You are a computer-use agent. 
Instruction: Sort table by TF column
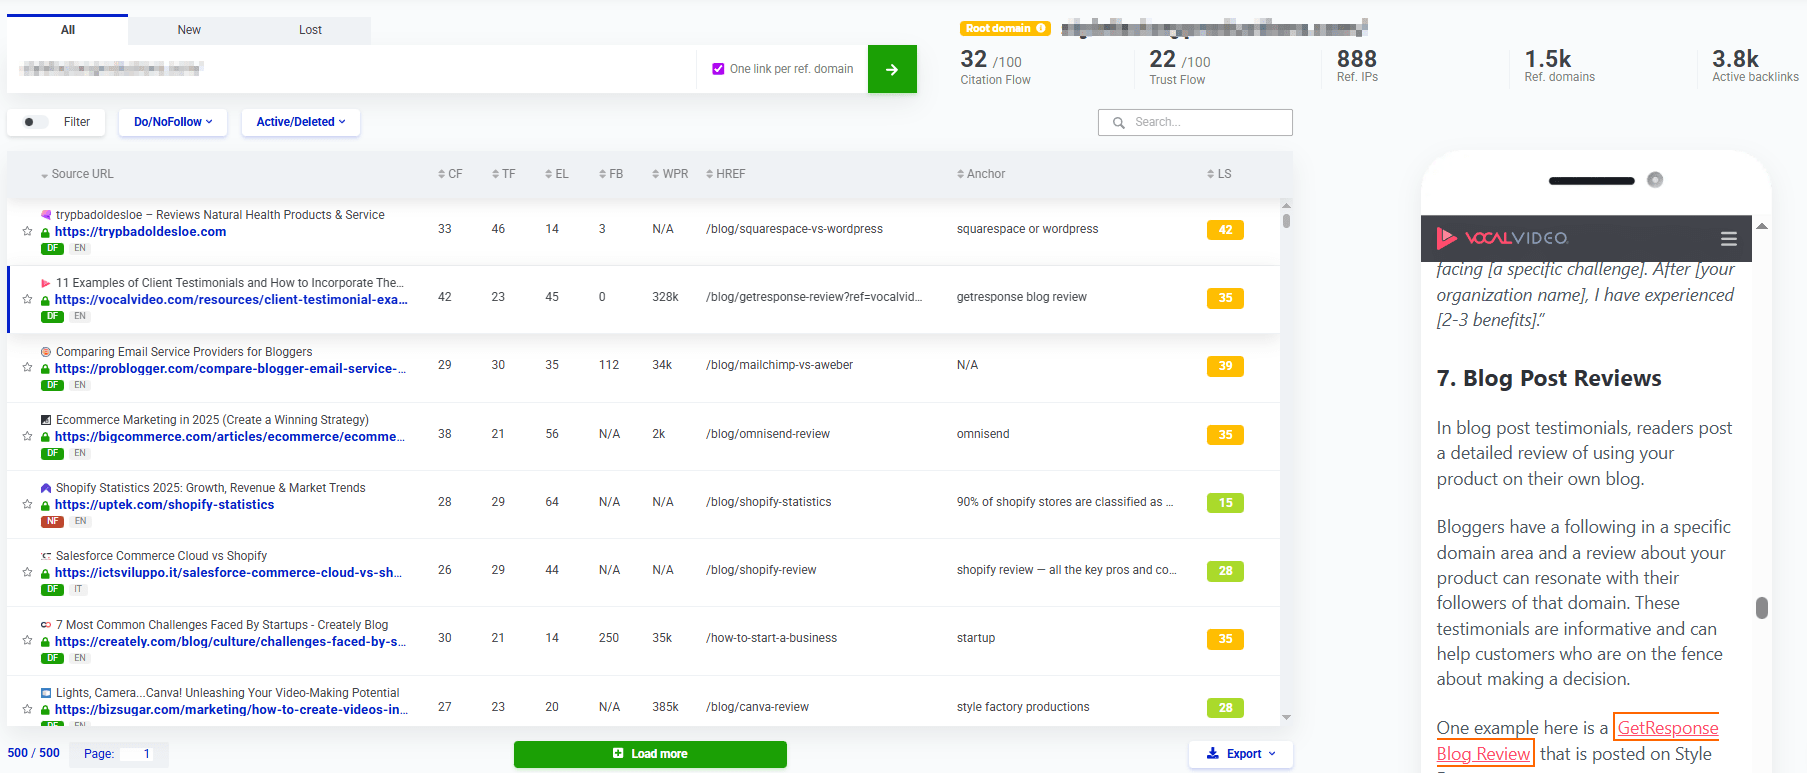point(503,174)
